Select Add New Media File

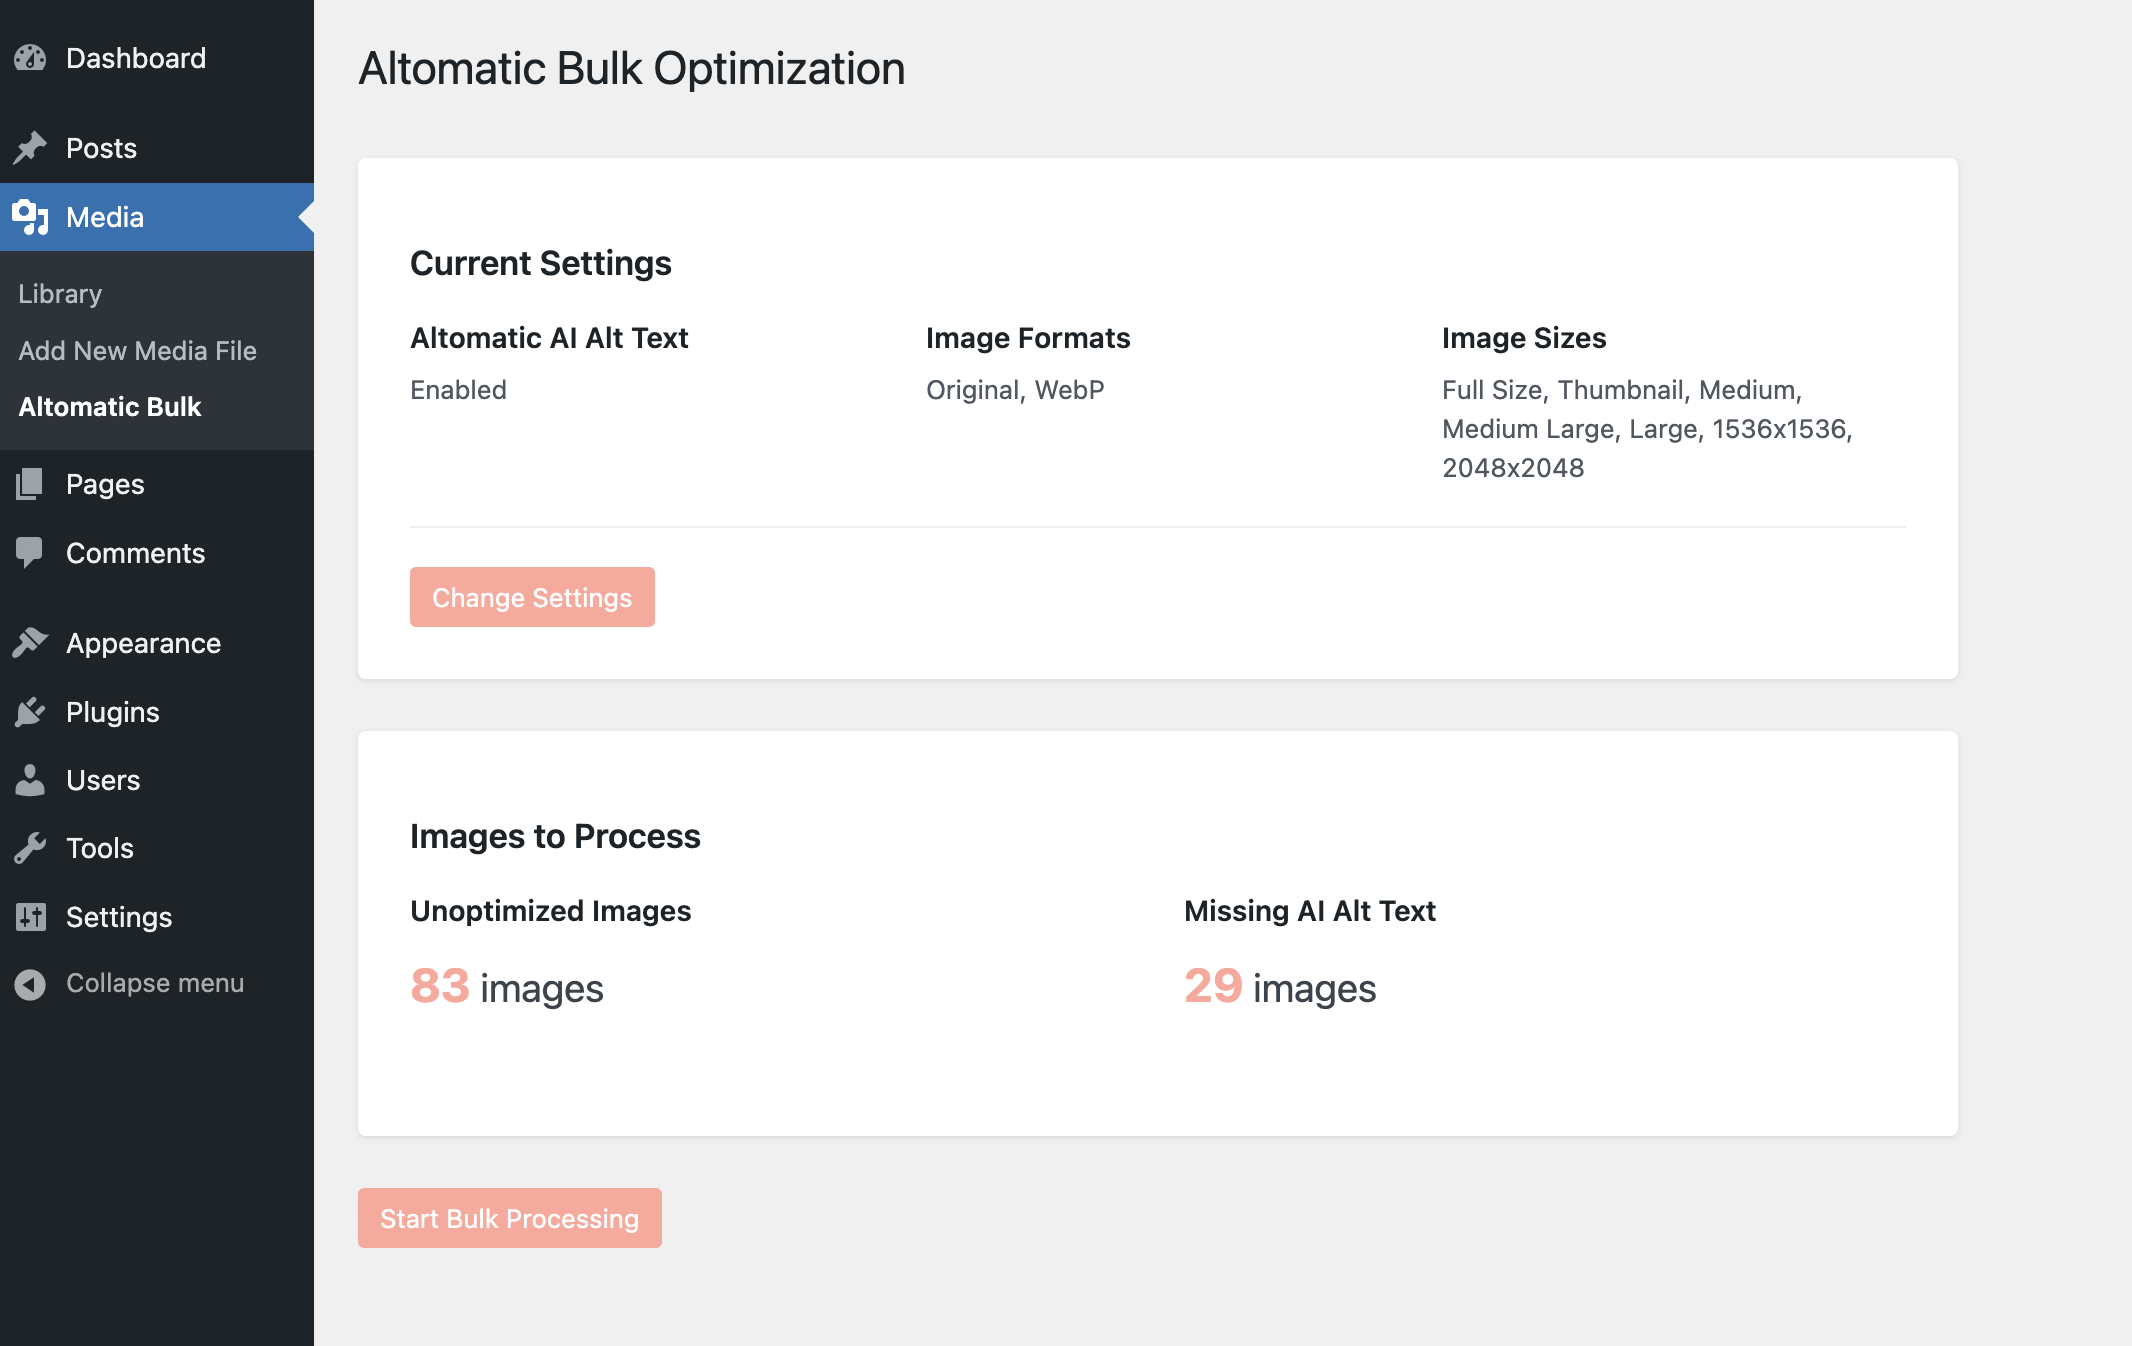pyautogui.click(x=138, y=350)
